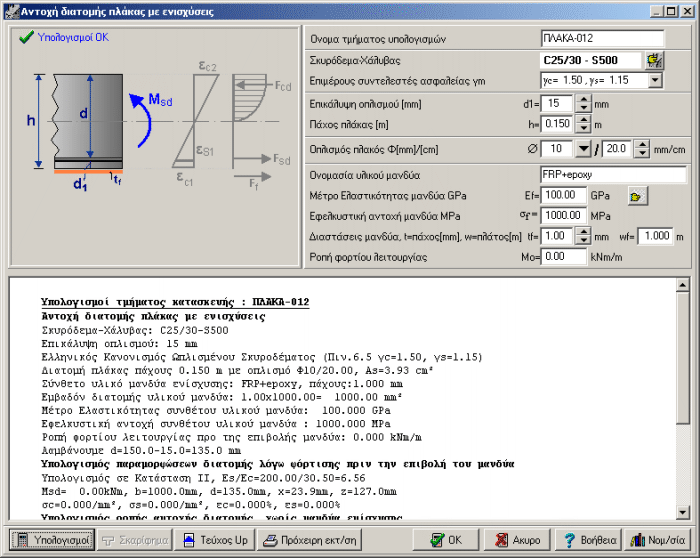Open help with Βοήθεια button
Image resolution: width=700 pixels, height=558 pixels.
click(x=589, y=540)
